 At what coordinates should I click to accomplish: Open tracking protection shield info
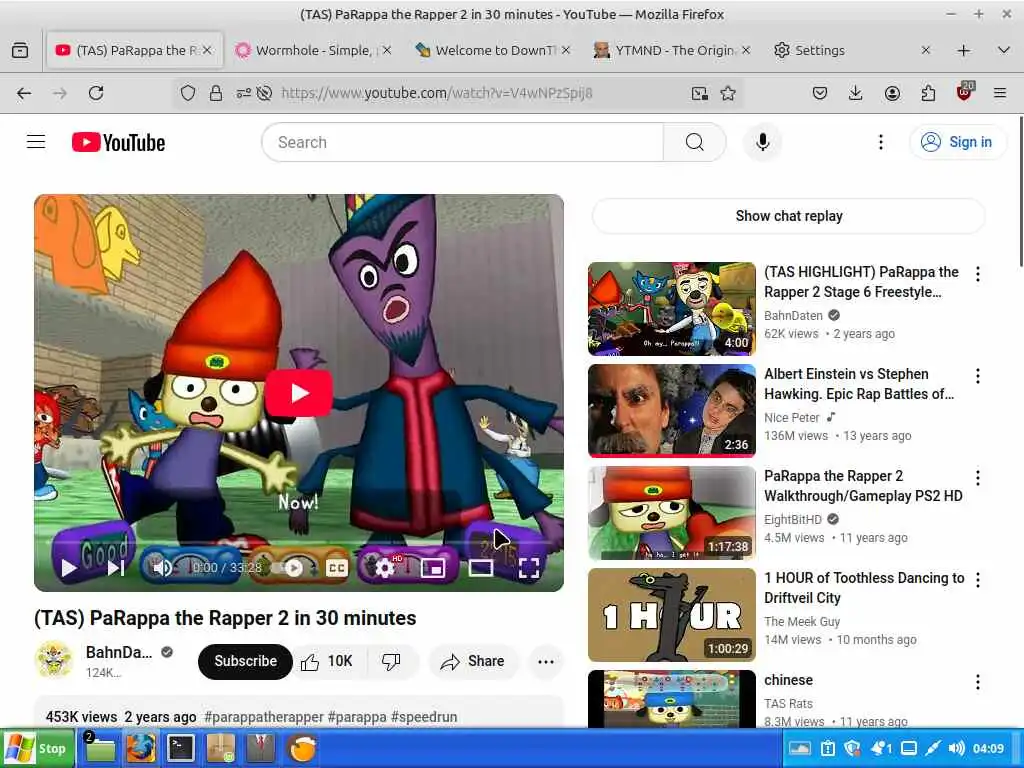pos(188,93)
